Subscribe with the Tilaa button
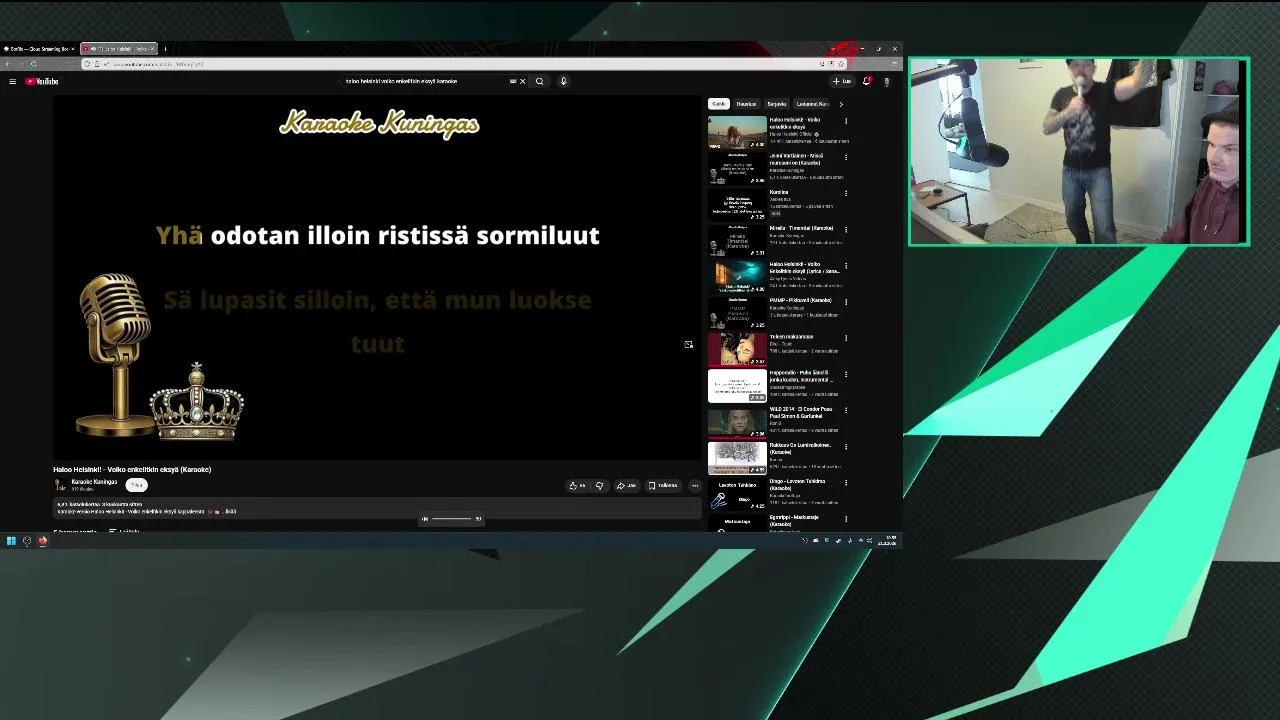 pos(137,485)
